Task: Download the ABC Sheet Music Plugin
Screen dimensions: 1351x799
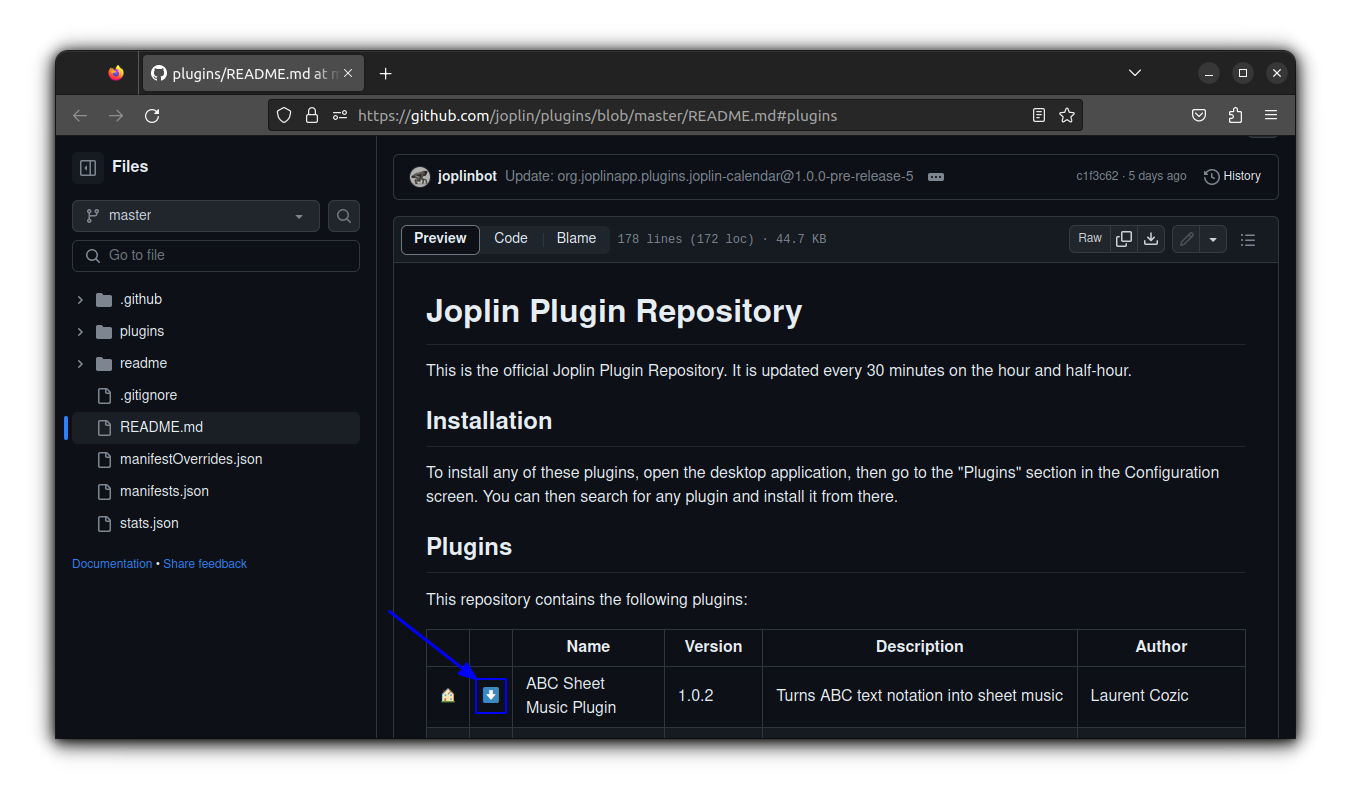Action: (x=491, y=695)
